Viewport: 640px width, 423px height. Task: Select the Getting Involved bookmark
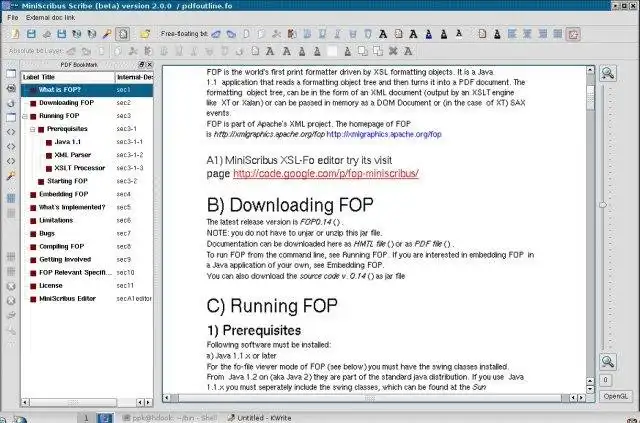(x=65, y=260)
